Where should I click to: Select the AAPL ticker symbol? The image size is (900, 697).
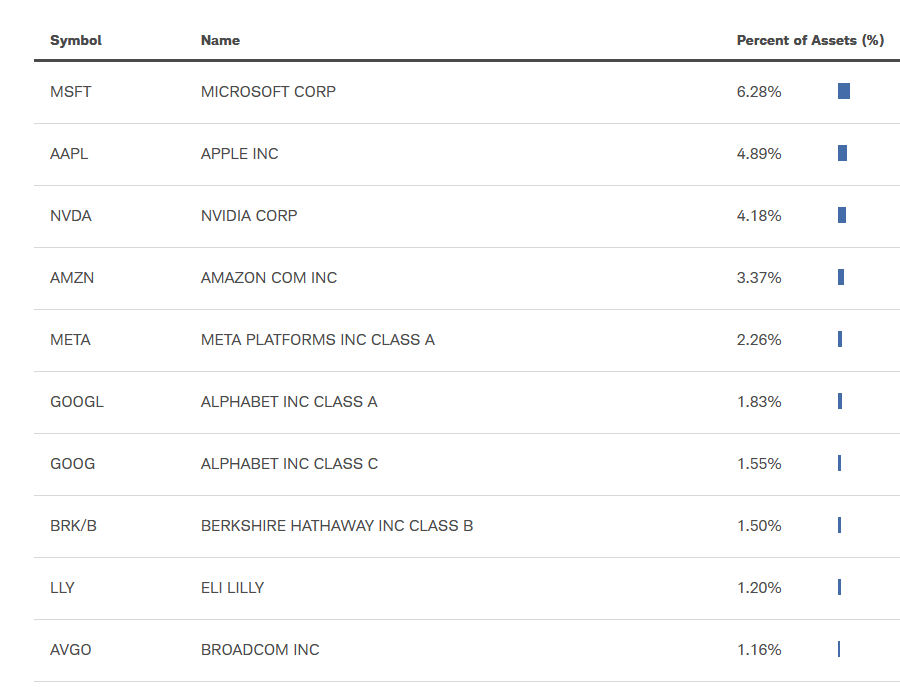point(69,154)
